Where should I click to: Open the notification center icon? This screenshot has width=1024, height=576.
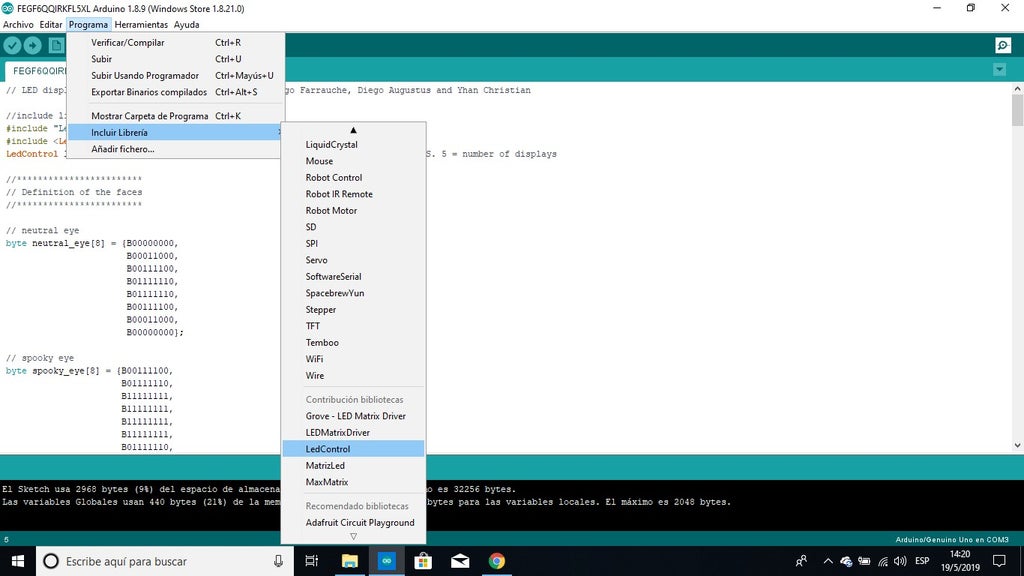[999, 561]
